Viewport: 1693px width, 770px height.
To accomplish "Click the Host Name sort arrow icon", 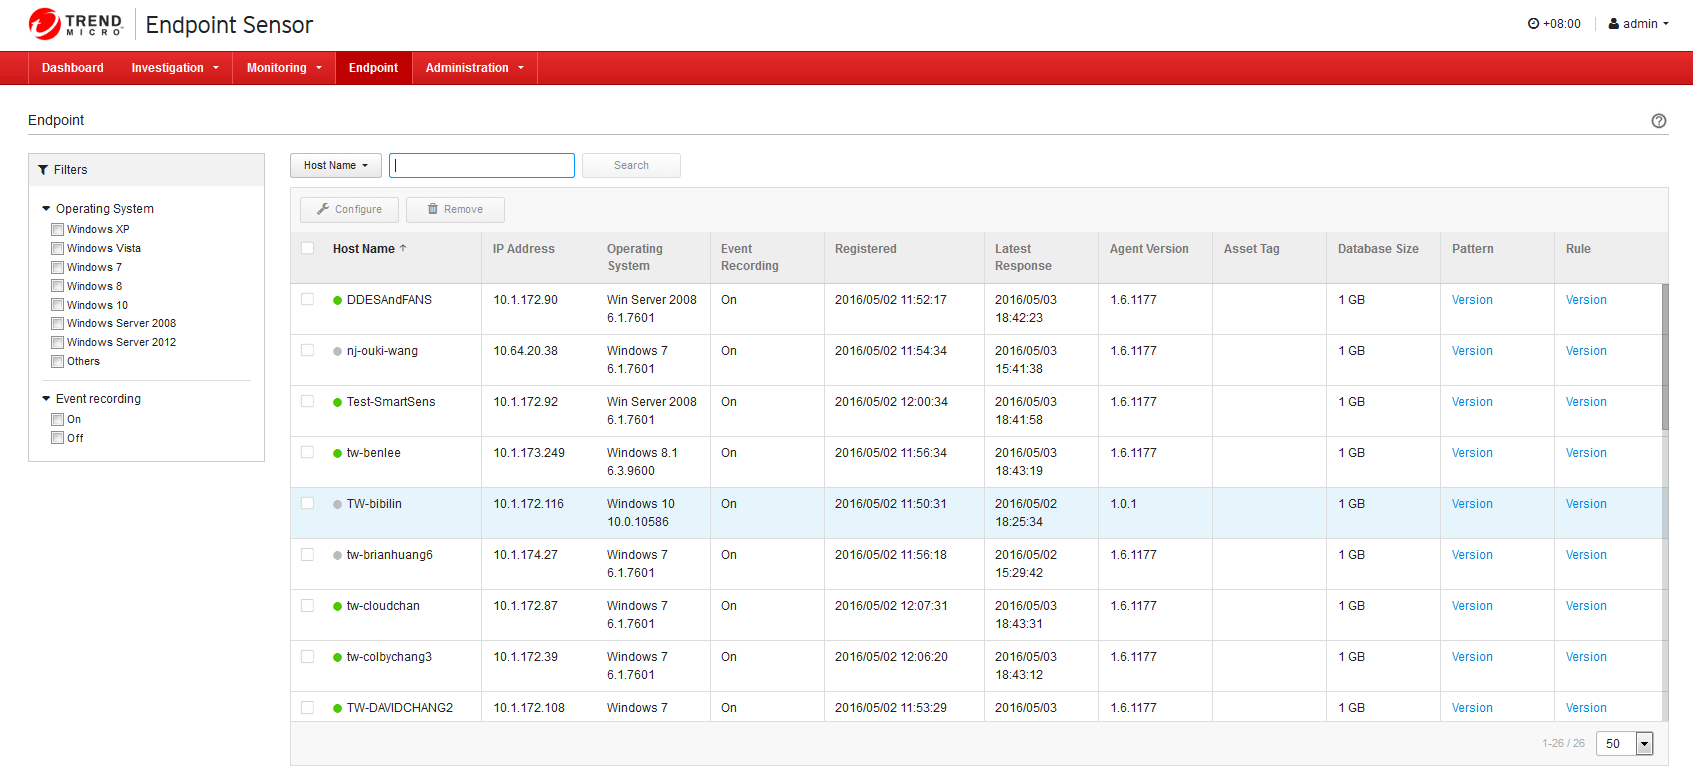I will (403, 248).
